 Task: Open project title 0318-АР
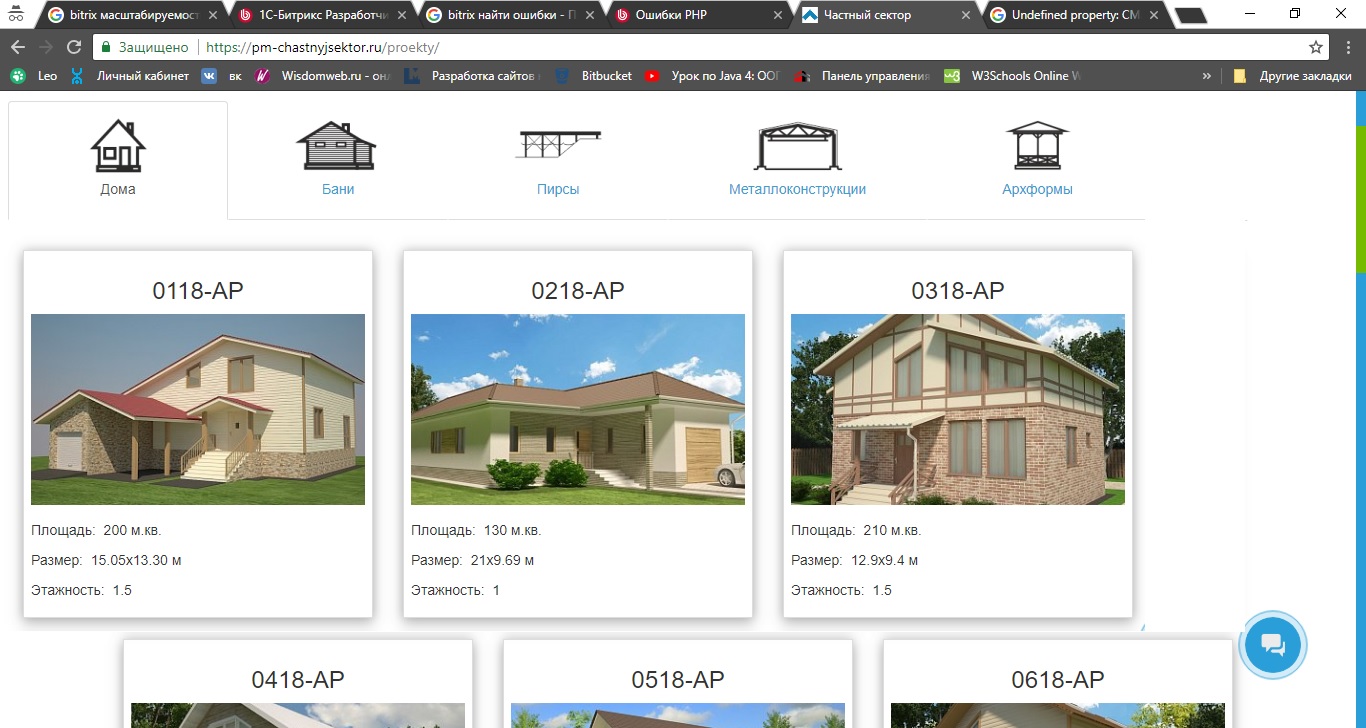(x=958, y=290)
